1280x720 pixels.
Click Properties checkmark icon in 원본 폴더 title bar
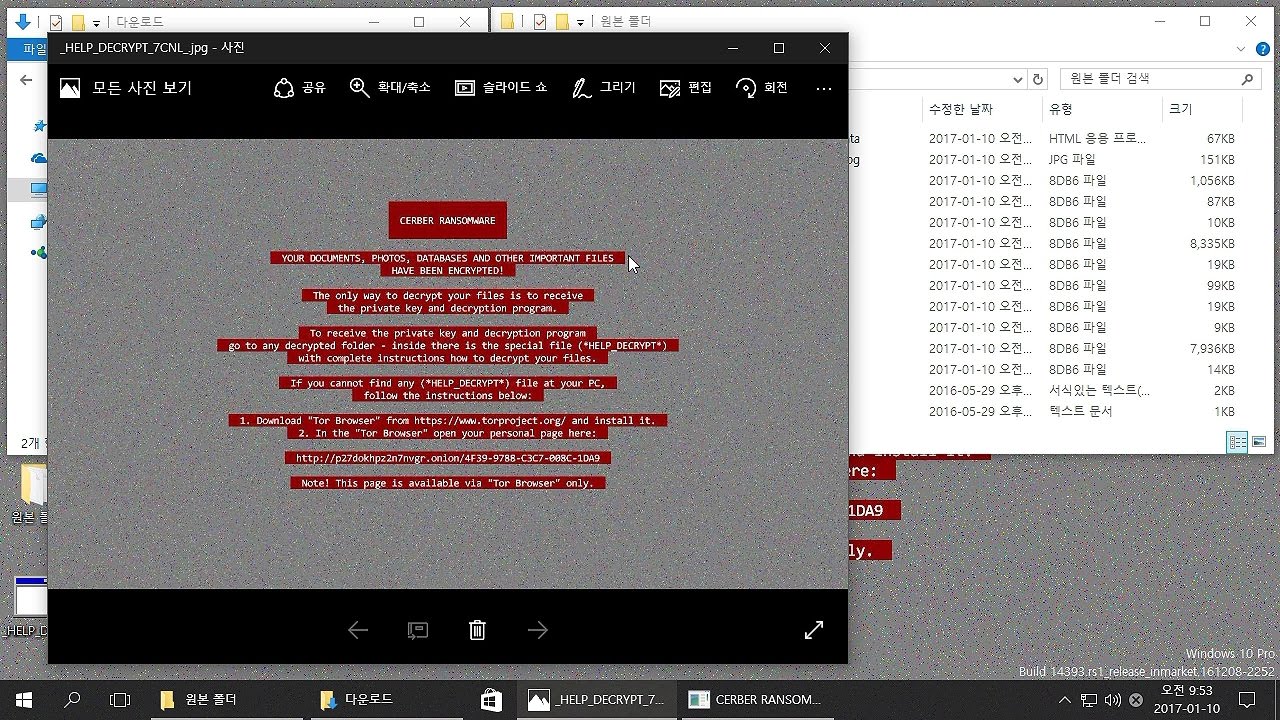540,21
